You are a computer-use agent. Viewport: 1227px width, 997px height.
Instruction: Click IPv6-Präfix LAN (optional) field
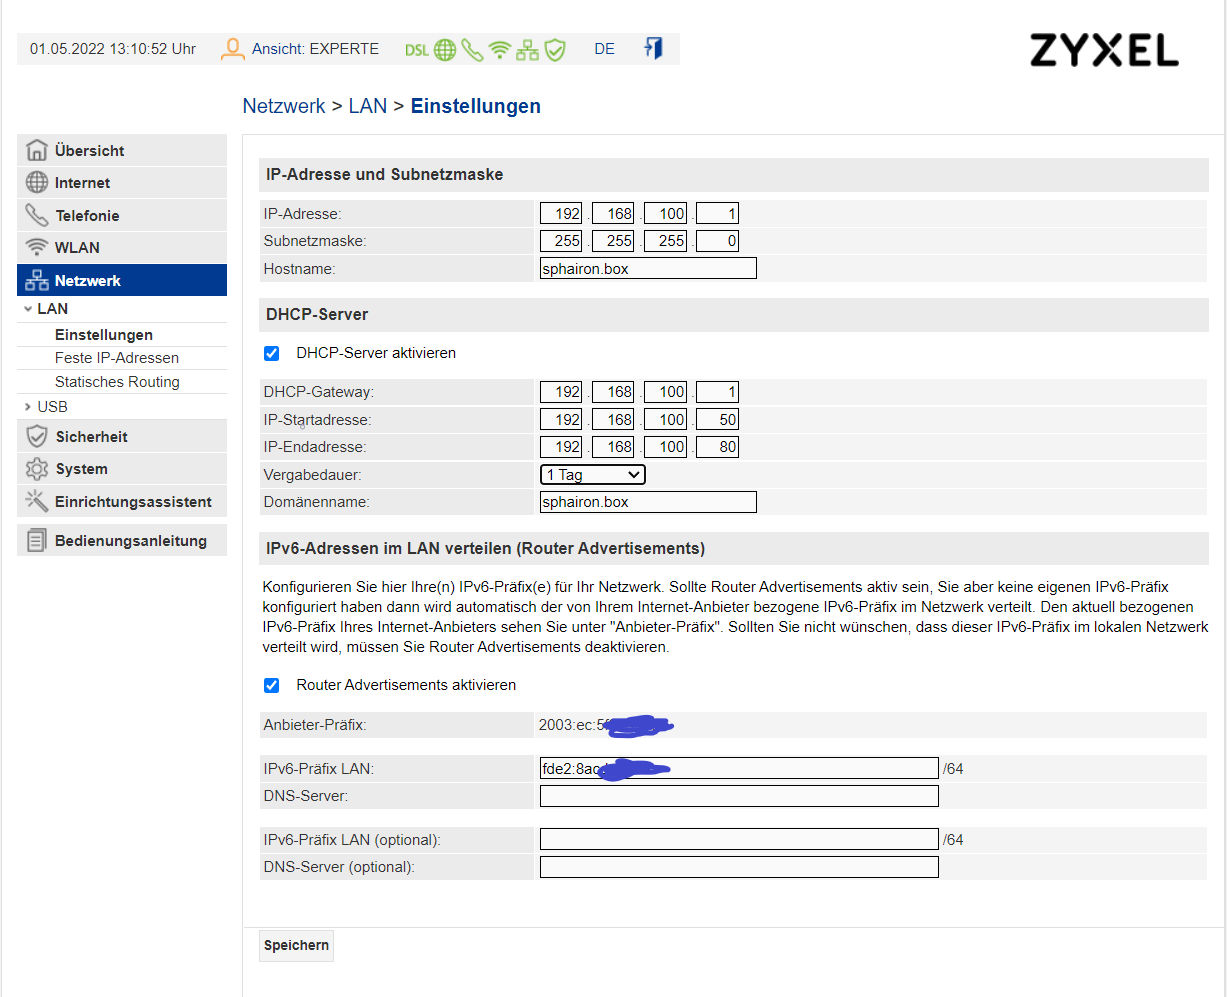[739, 839]
